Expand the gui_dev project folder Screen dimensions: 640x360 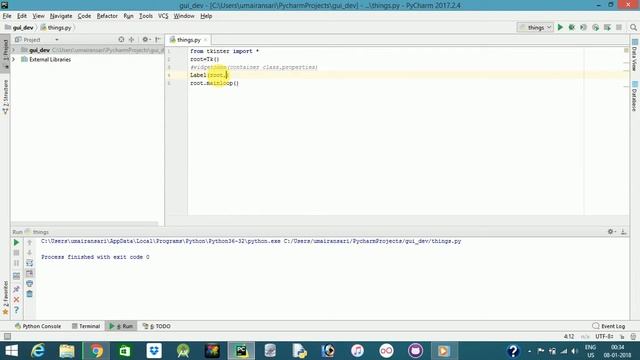click(14, 50)
